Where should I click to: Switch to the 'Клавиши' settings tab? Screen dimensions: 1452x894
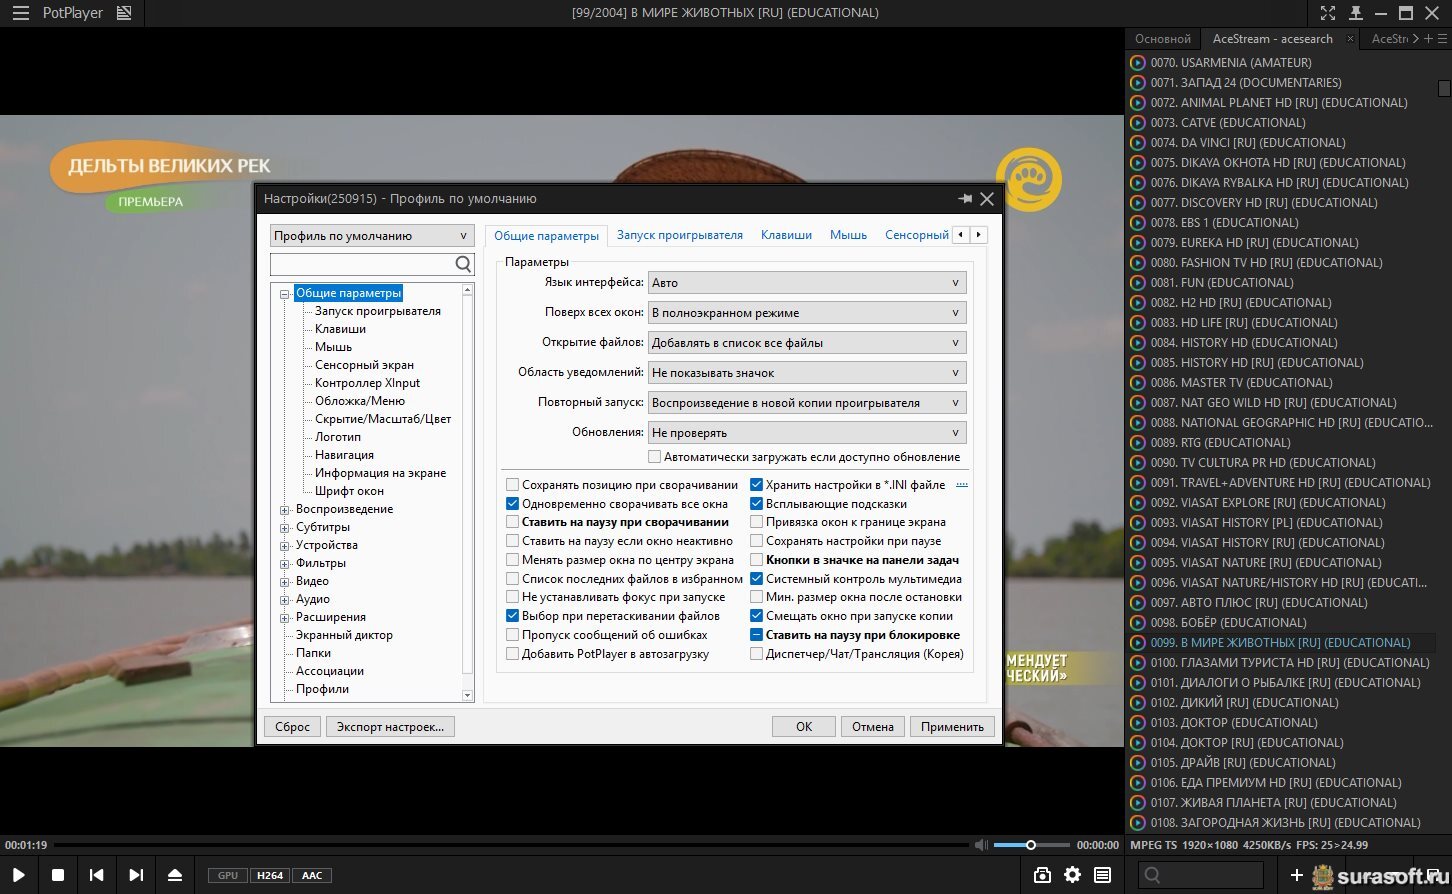tap(786, 235)
